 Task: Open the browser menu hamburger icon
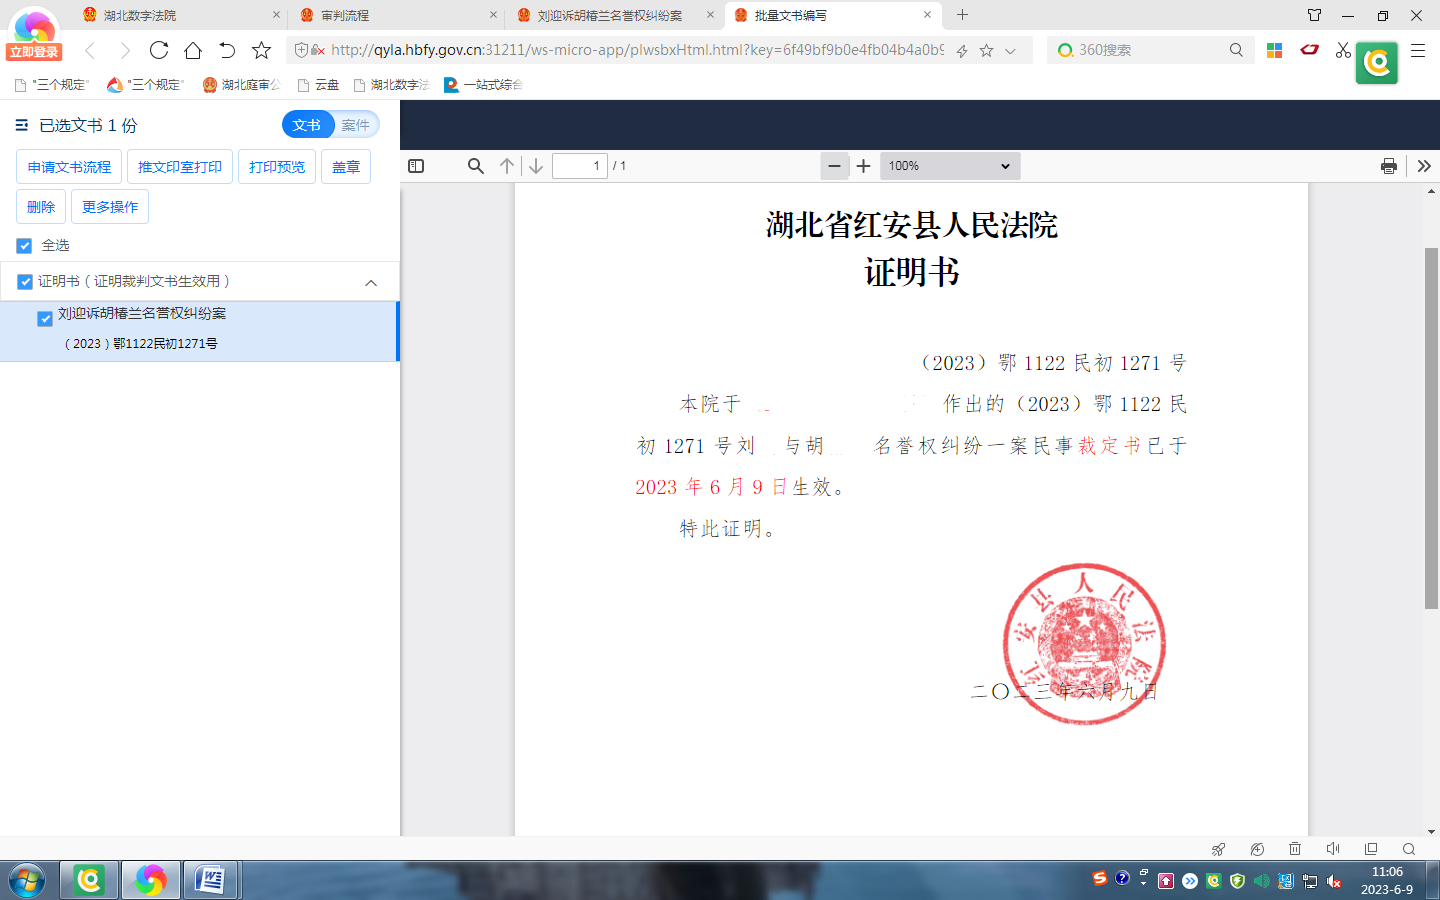click(x=1419, y=50)
